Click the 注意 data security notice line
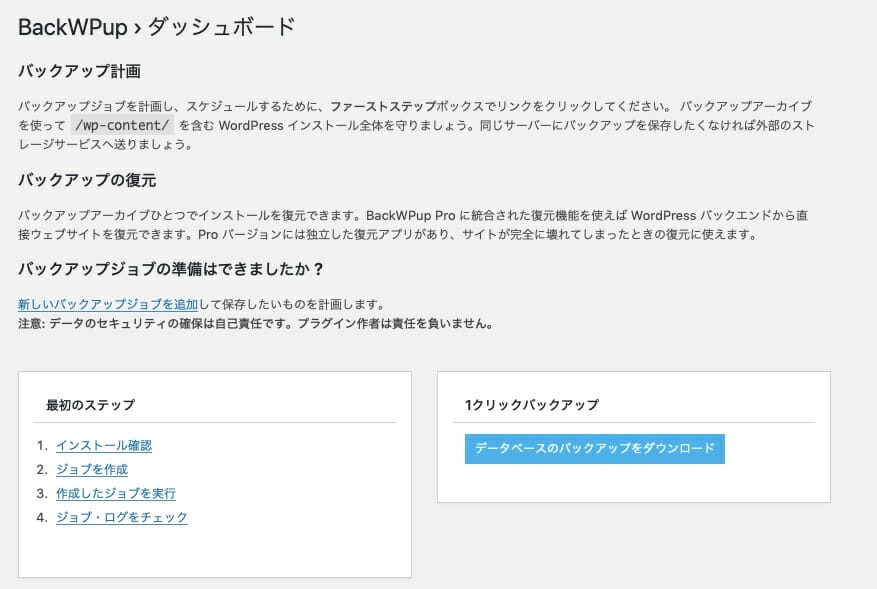This screenshot has height=589, width=877. pos(256,323)
